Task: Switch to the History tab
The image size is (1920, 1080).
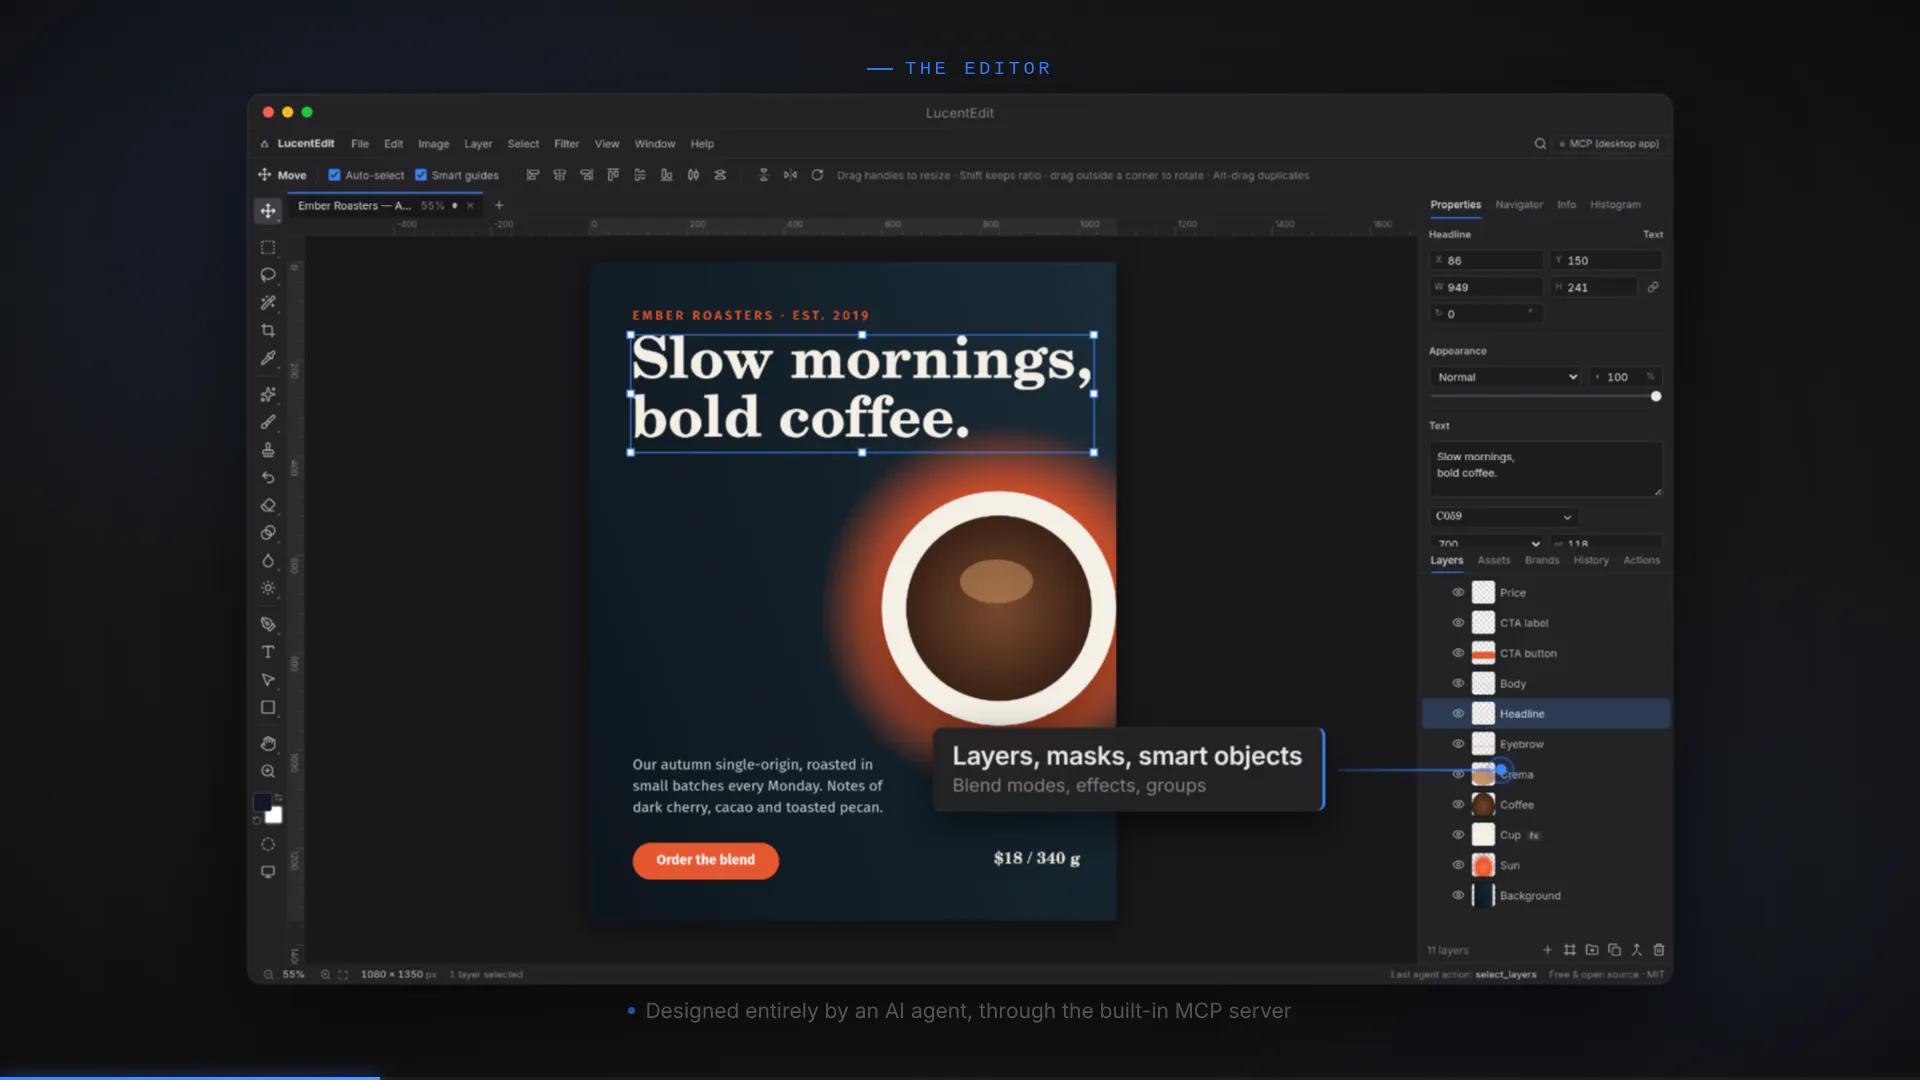Action: click(x=1591, y=561)
